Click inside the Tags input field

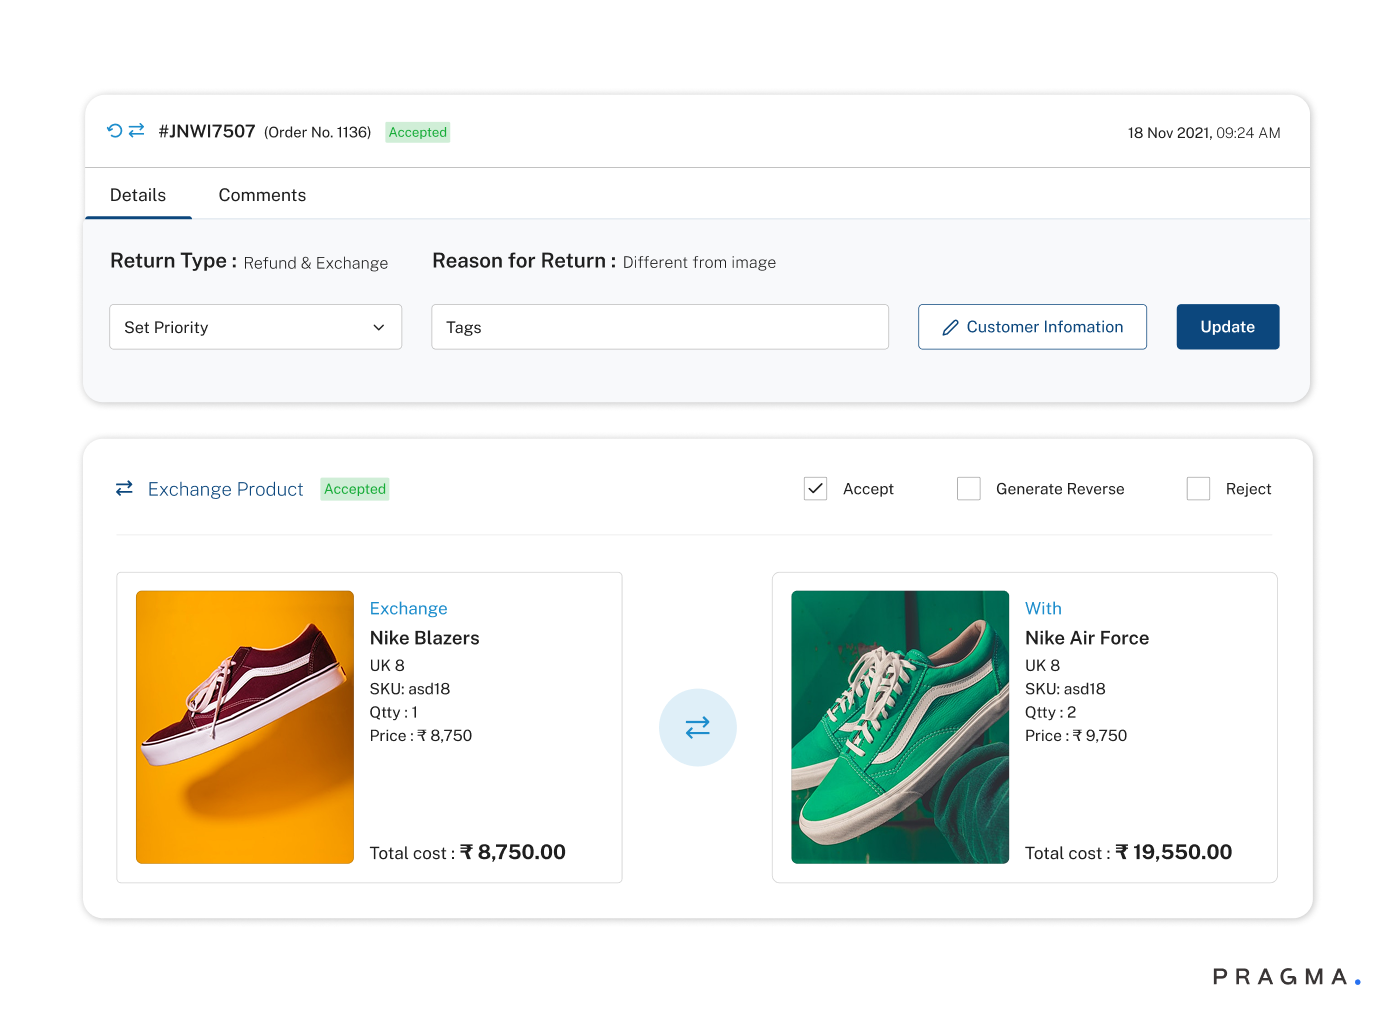pyautogui.click(x=660, y=327)
